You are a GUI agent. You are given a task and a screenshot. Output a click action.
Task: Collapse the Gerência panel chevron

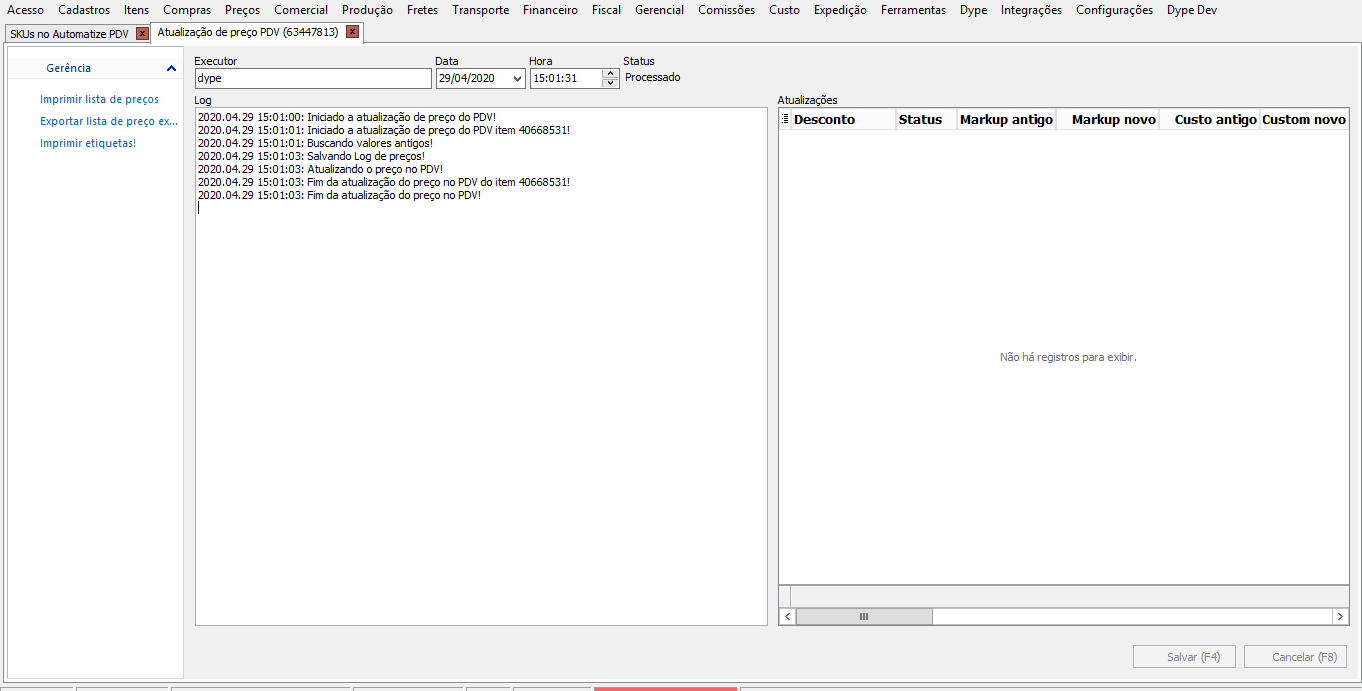pos(171,68)
